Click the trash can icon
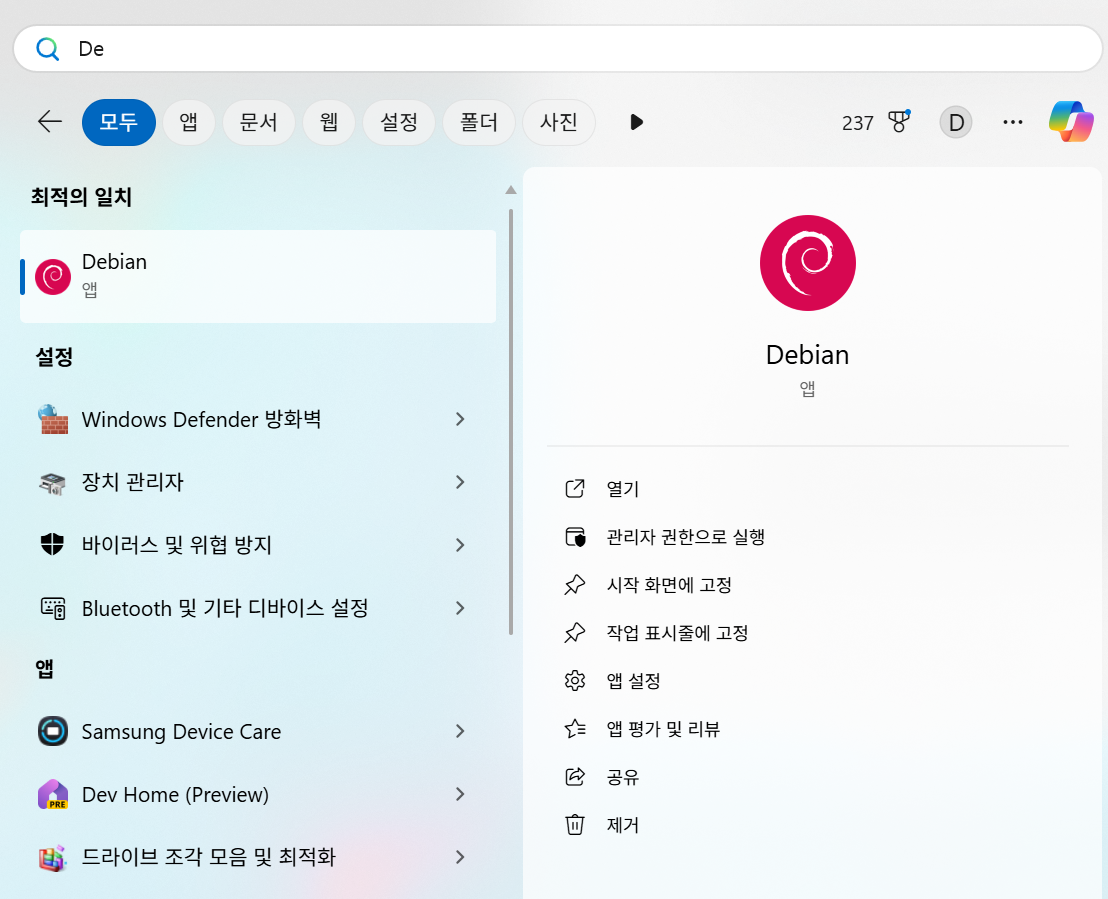1108x899 pixels. click(x=575, y=825)
